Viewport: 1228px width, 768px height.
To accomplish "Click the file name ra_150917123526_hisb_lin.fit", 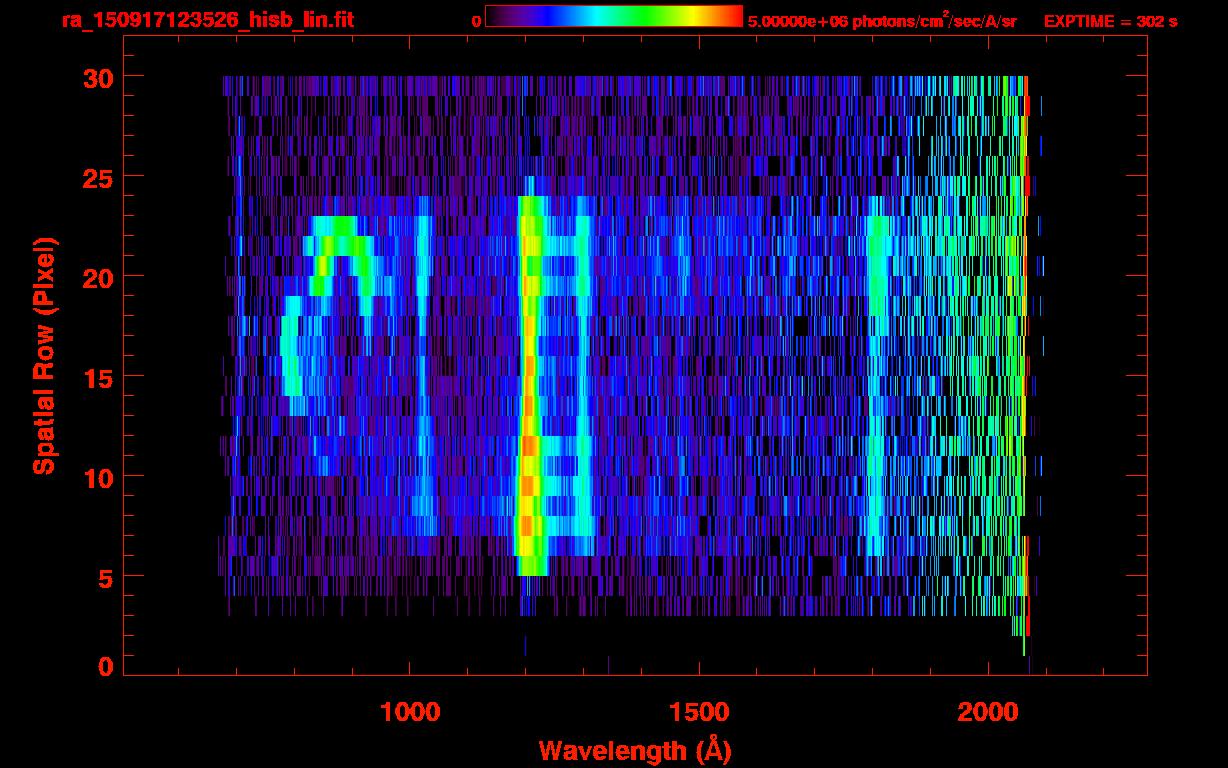I will tap(207, 20).
